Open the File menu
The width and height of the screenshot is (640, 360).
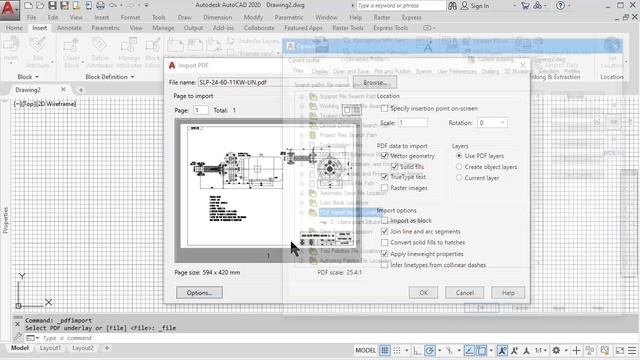pos(31,18)
